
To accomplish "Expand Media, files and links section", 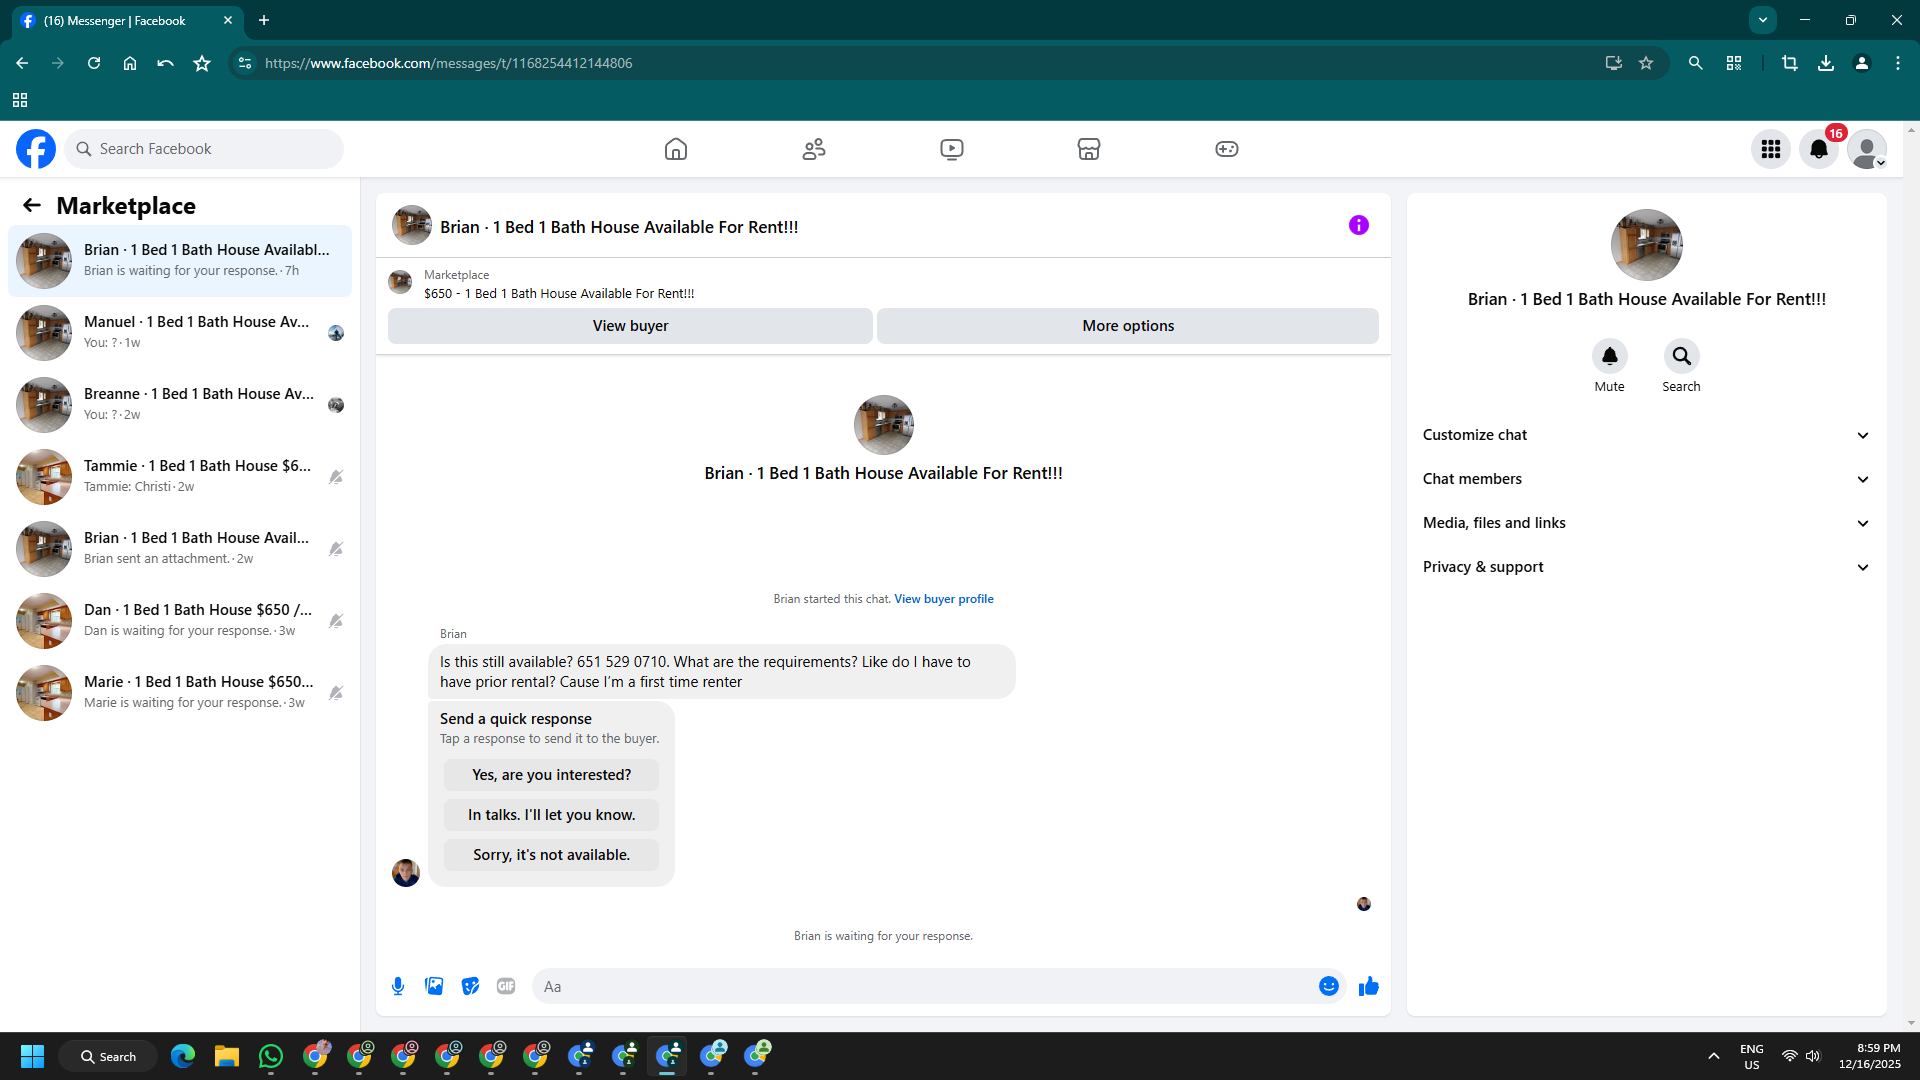I will (1647, 523).
